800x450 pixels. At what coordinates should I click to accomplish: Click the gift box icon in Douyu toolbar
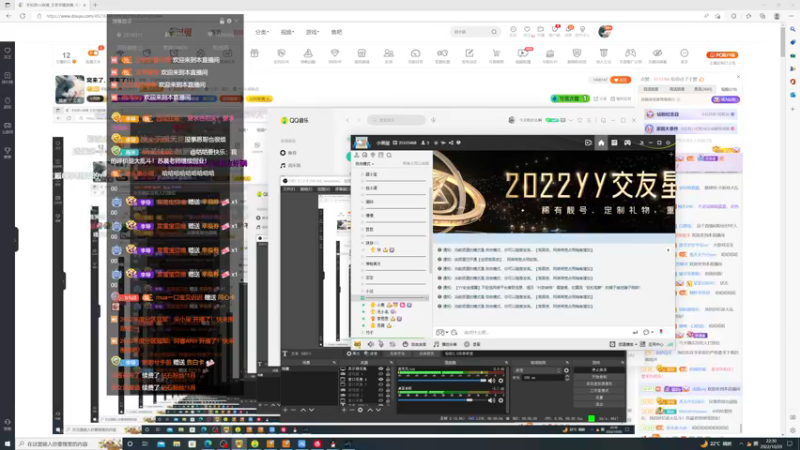tap(254, 54)
